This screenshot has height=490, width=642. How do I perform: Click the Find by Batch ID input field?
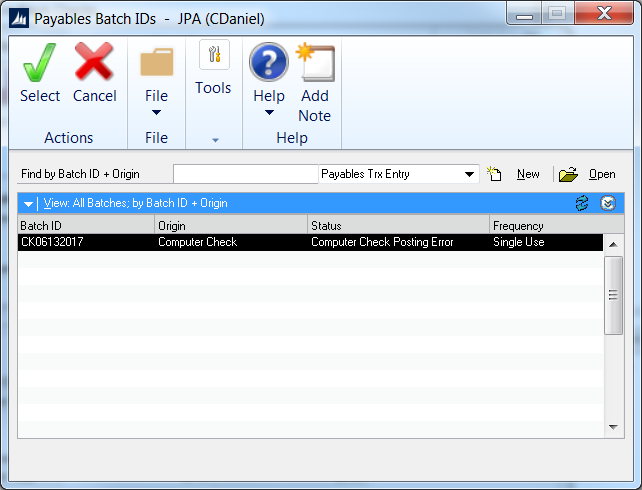(245, 174)
